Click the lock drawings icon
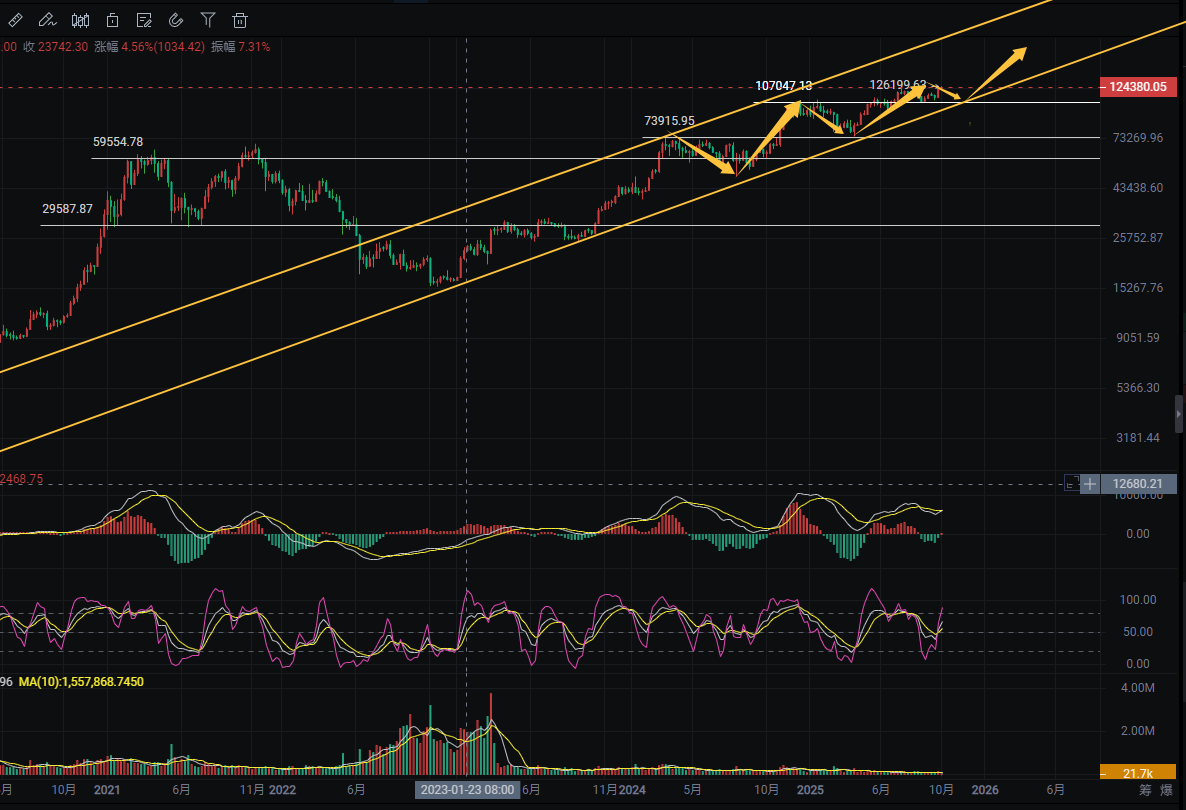The image size is (1186, 810). (x=112, y=20)
